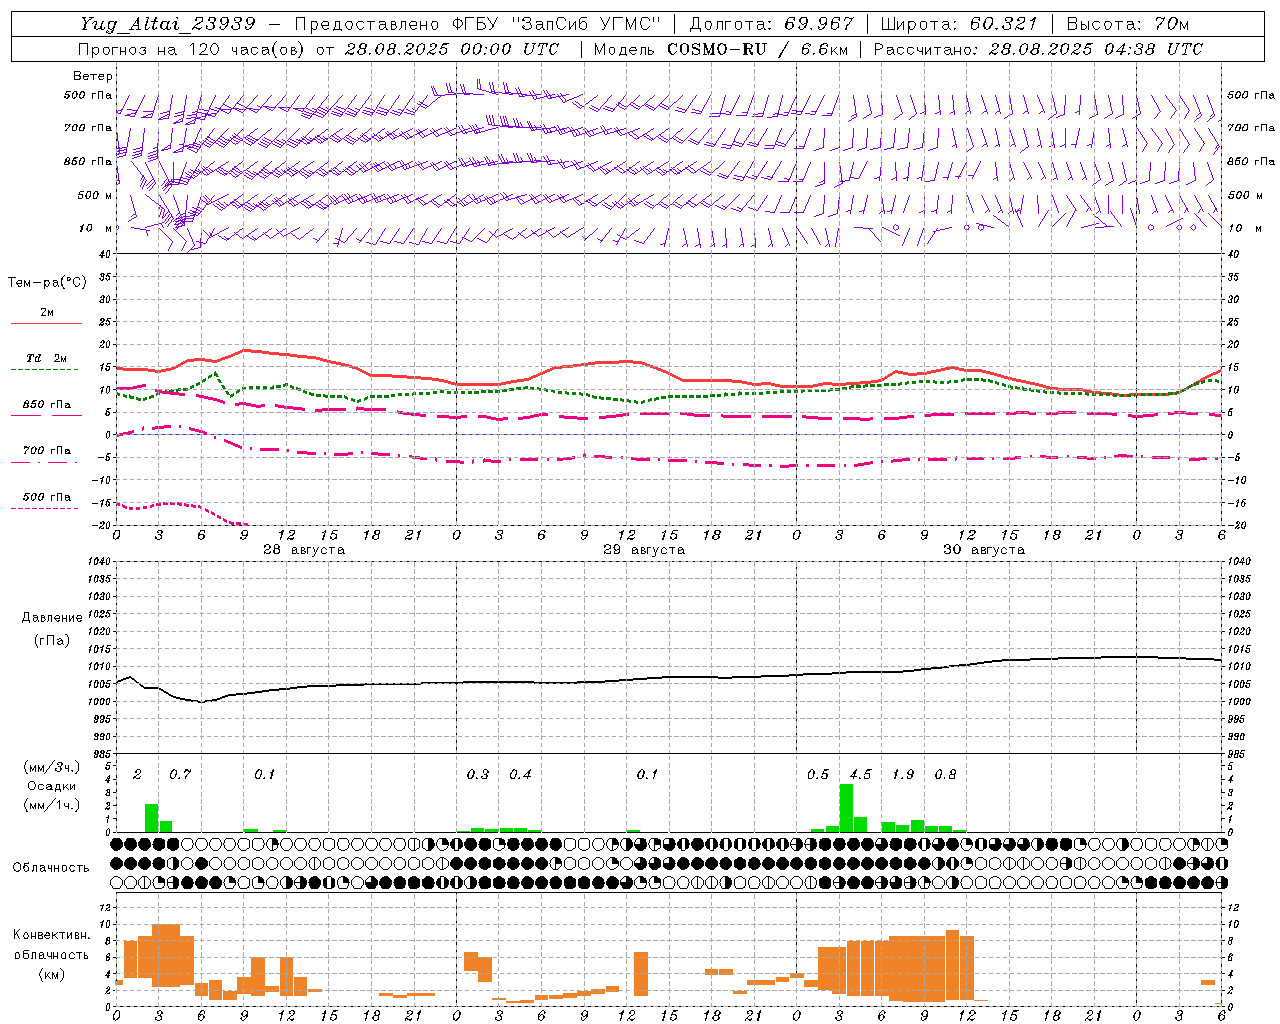The height and width of the screenshot is (1024, 1280).
Task: Click the Ветер panel label
Action: click(x=93, y=76)
